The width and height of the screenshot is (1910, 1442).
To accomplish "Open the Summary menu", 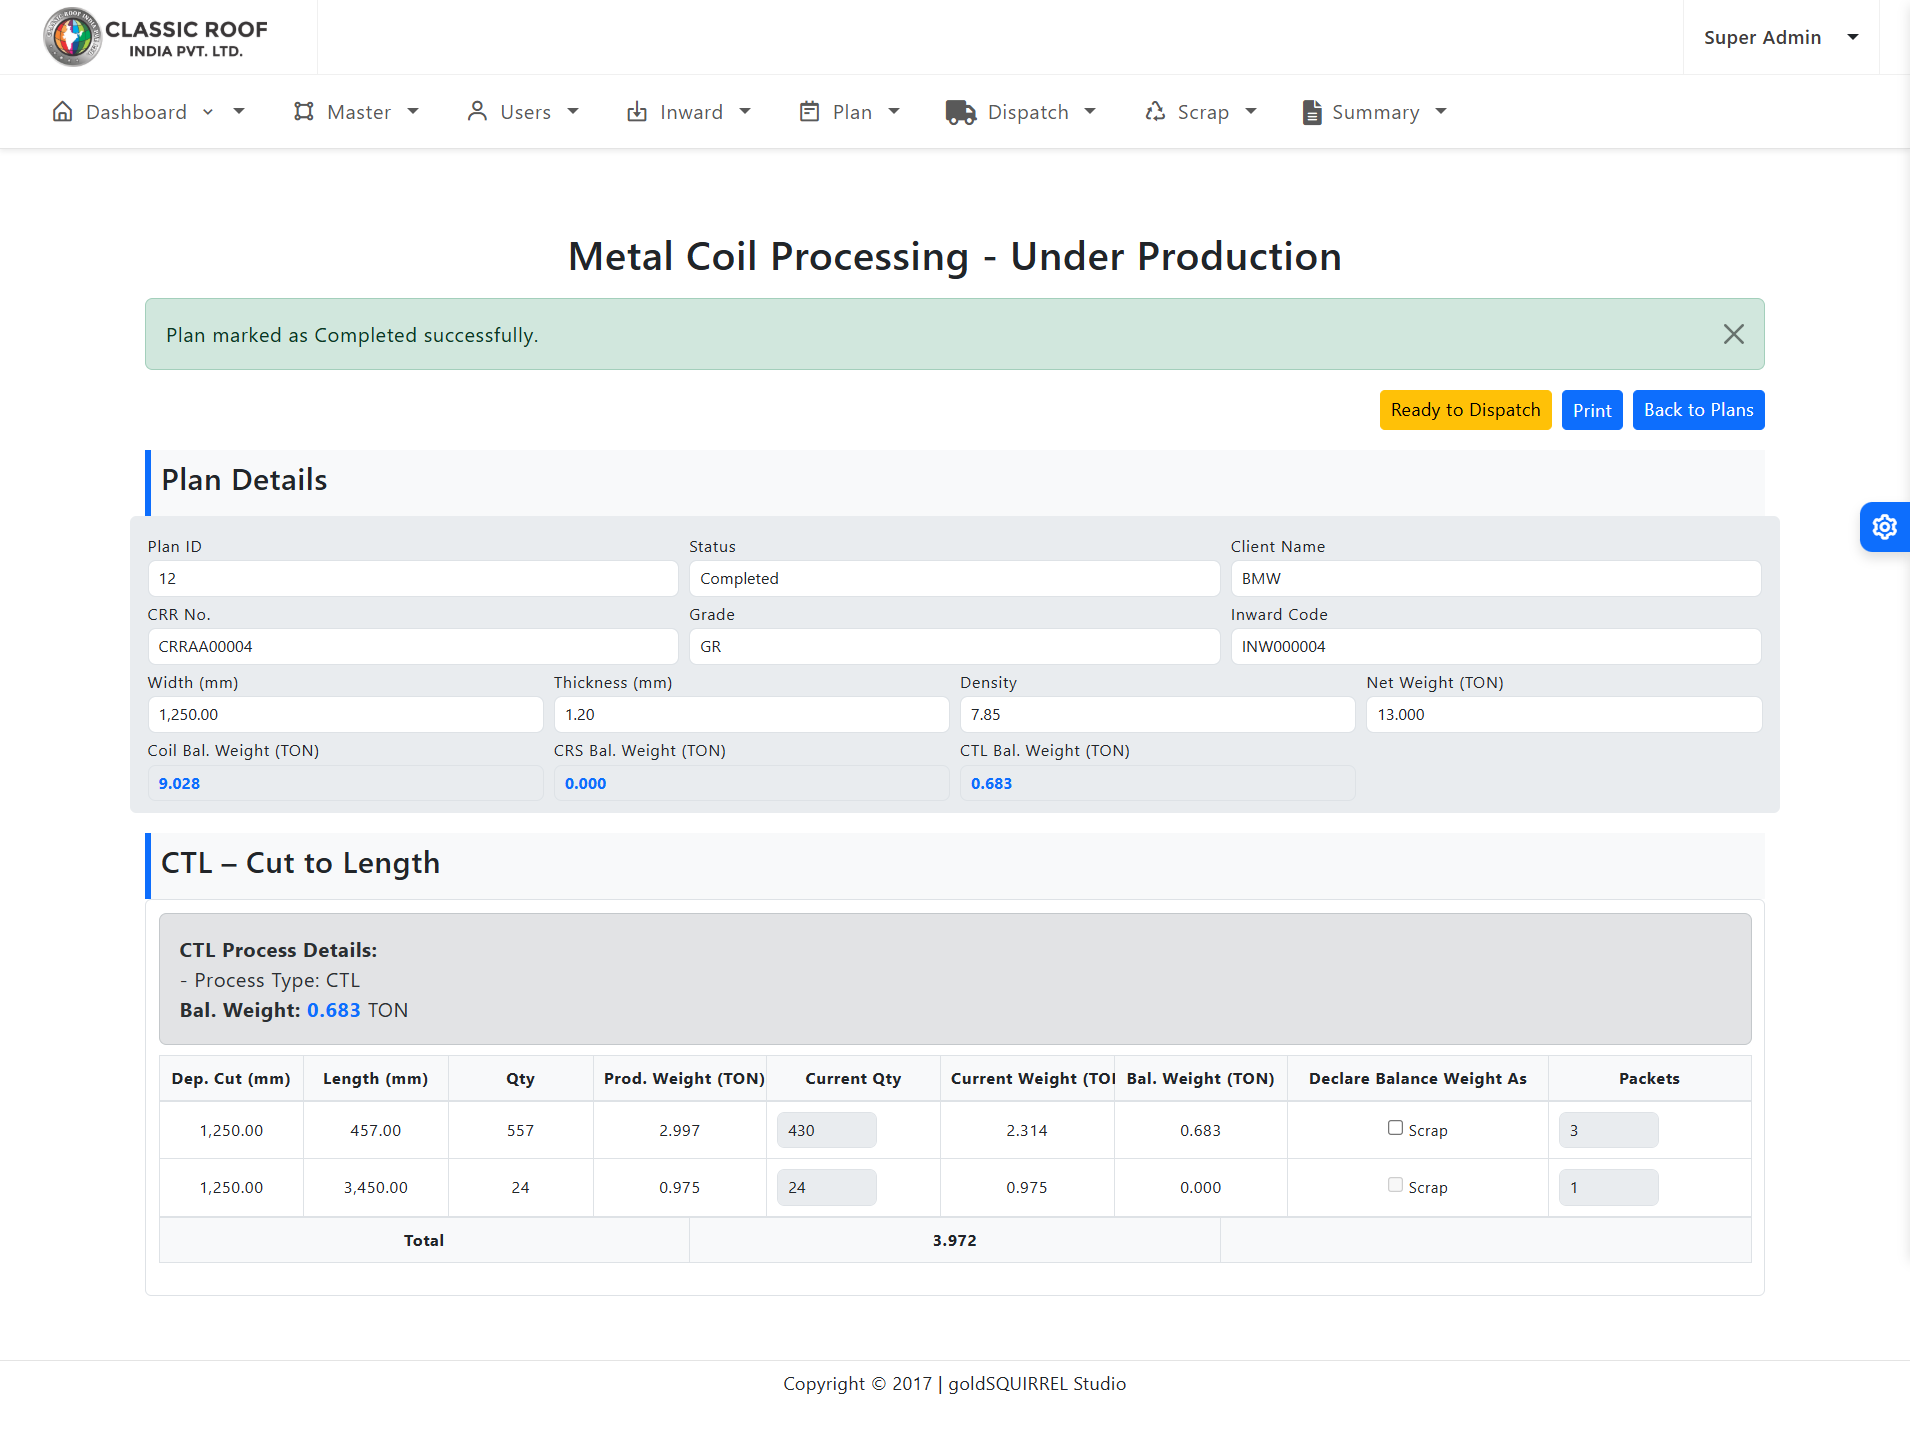I will [x=1374, y=112].
